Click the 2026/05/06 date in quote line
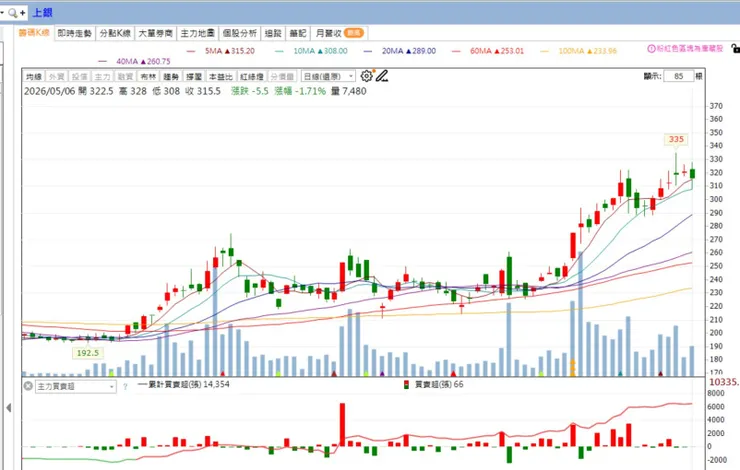The image size is (740, 470). (x=50, y=91)
